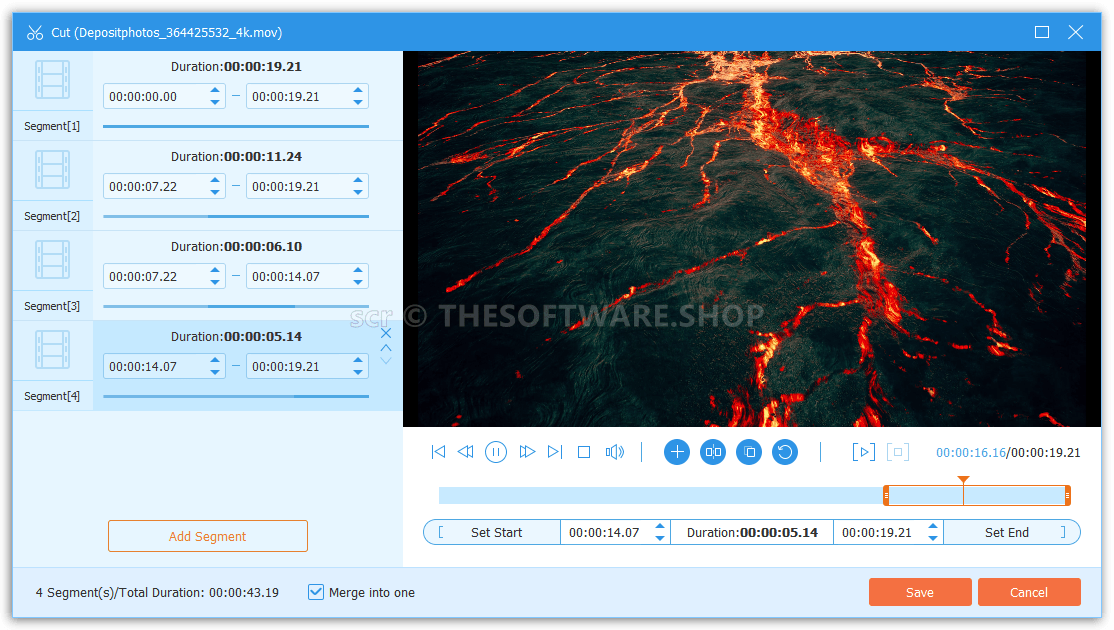
Task: Save the cut settings
Action: coord(919,592)
